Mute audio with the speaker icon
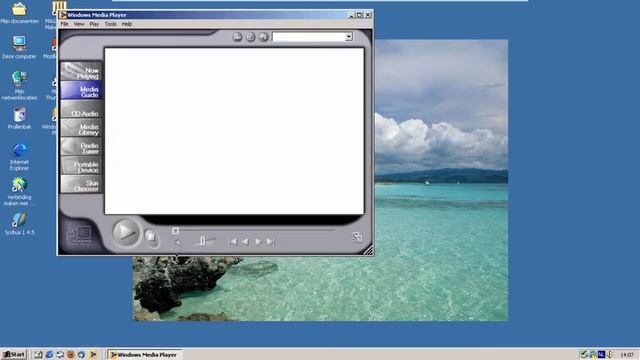The width and height of the screenshot is (640, 360). pyautogui.click(x=177, y=242)
